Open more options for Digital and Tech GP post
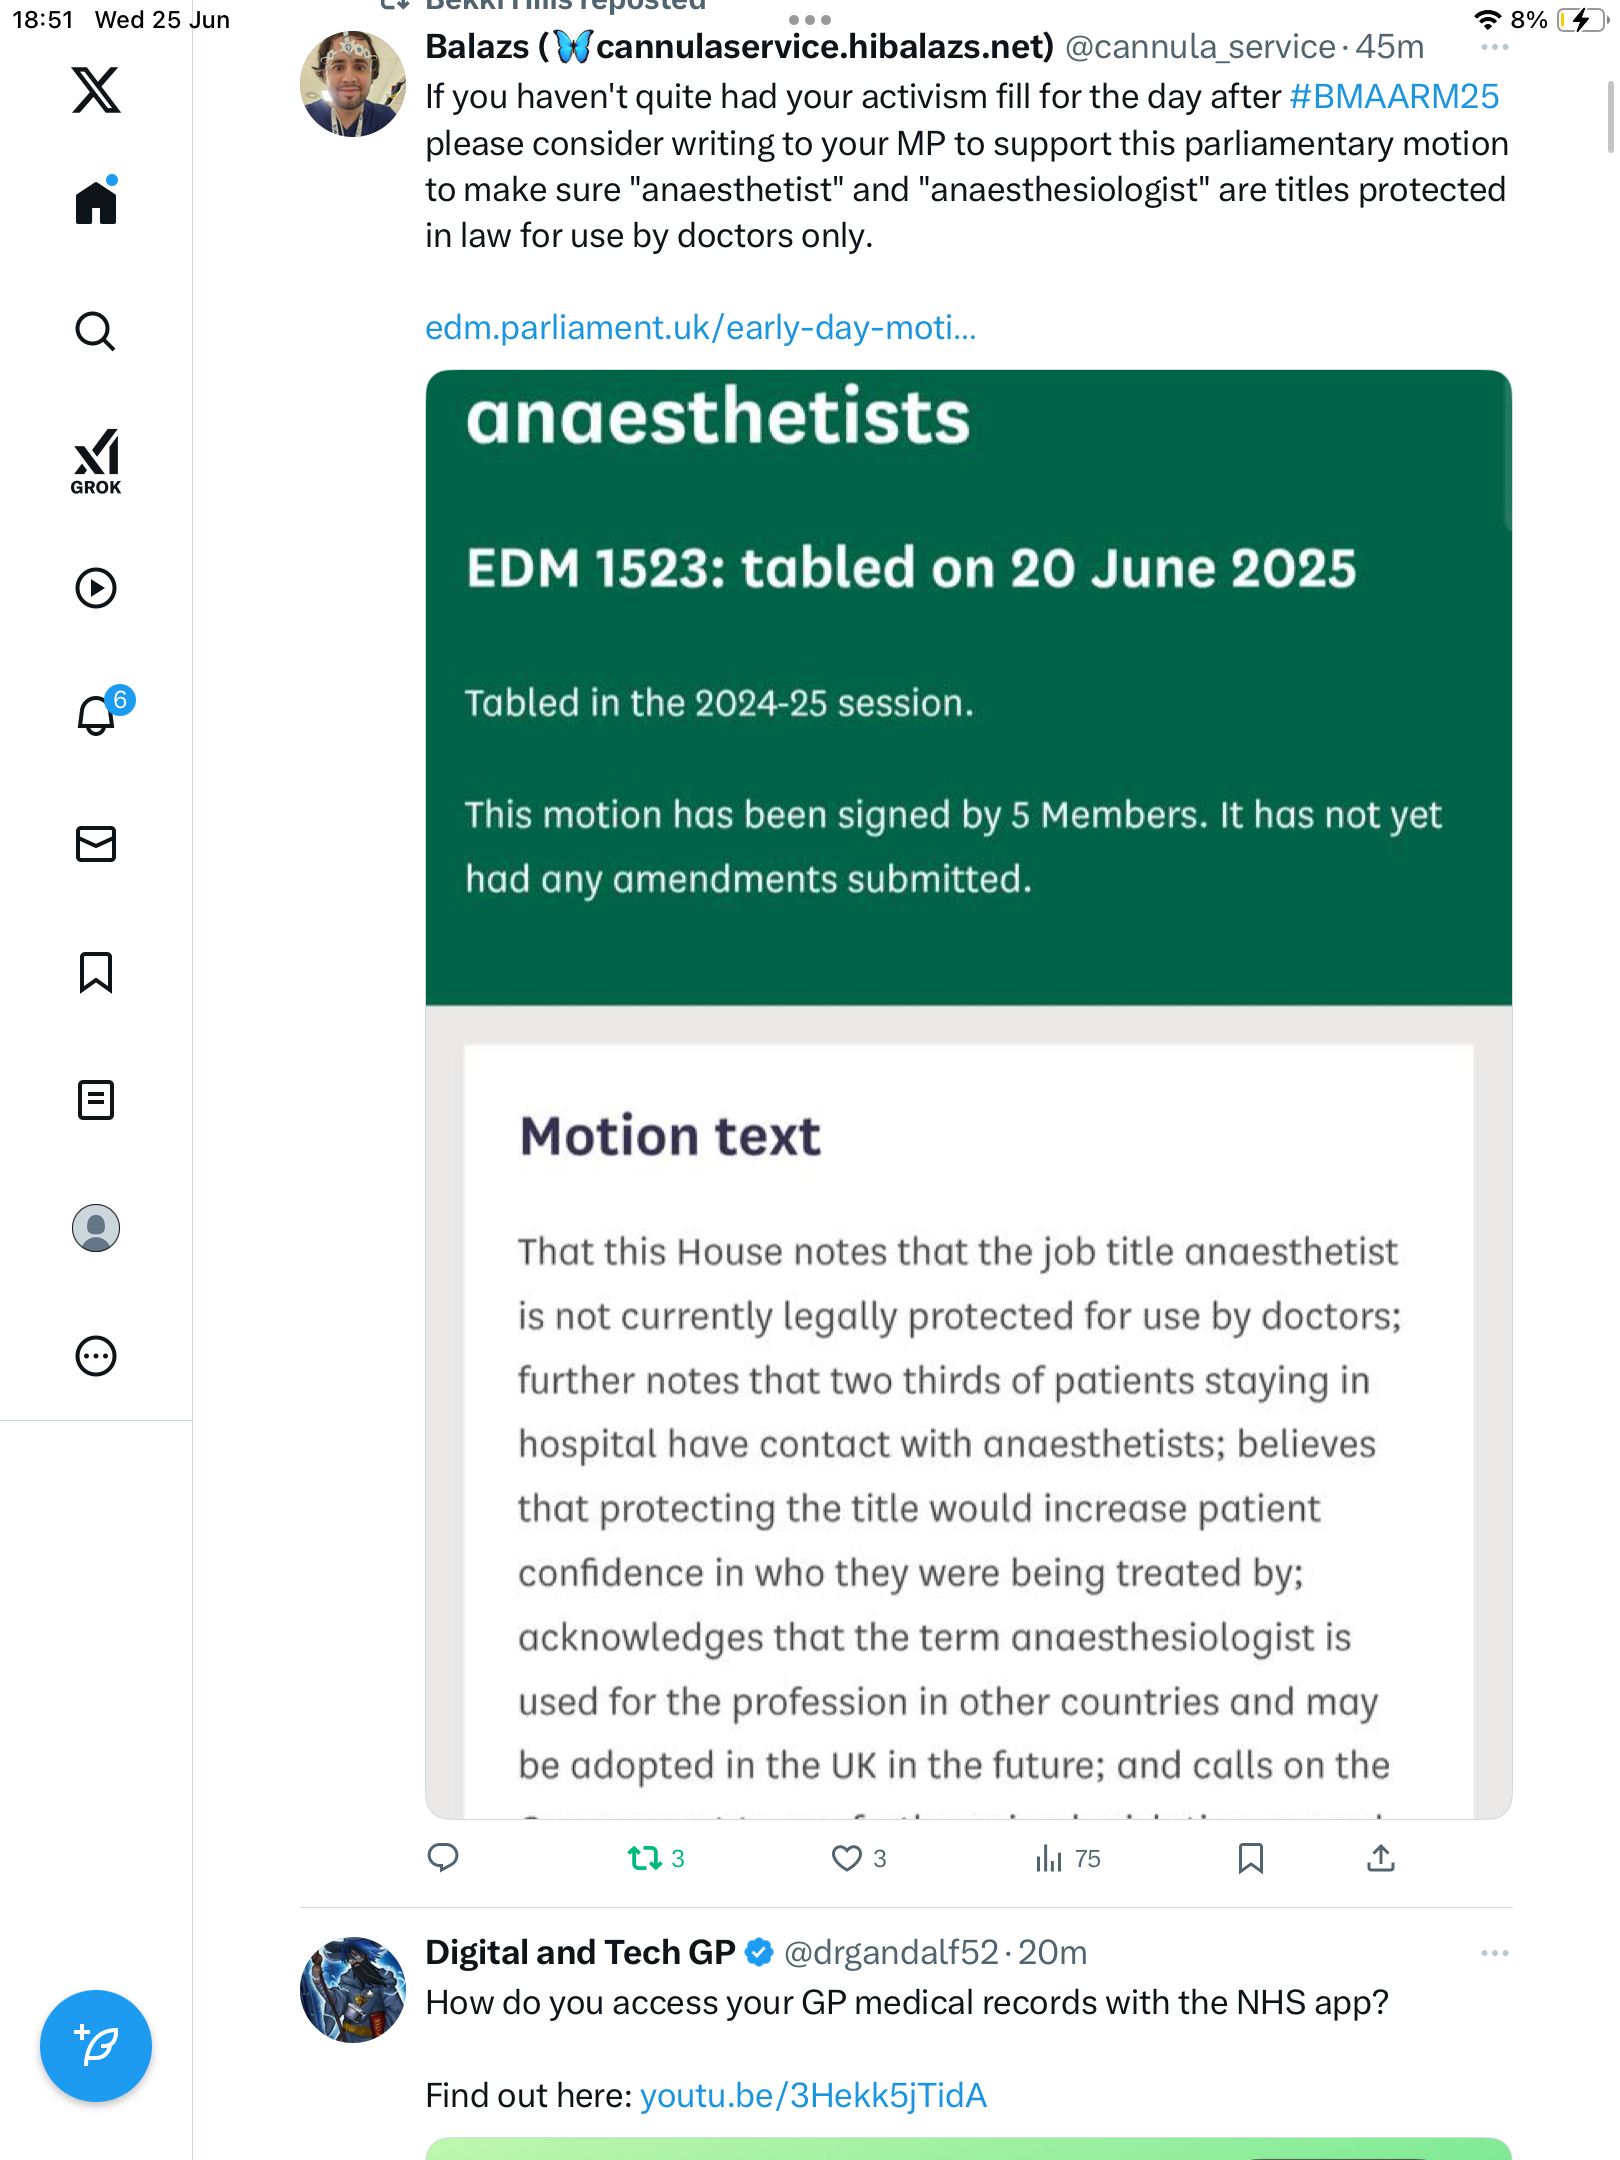 [1494, 1953]
